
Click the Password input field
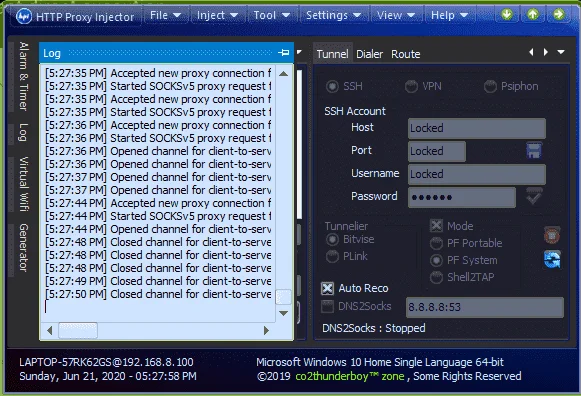(462, 197)
